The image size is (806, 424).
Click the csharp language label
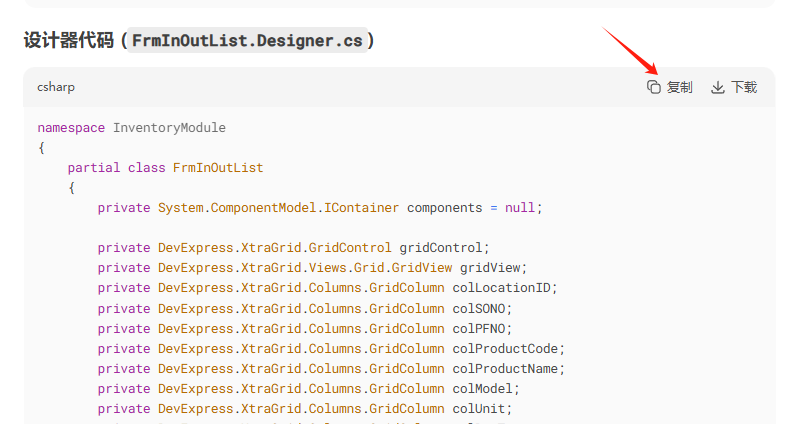(x=56, y=87)
